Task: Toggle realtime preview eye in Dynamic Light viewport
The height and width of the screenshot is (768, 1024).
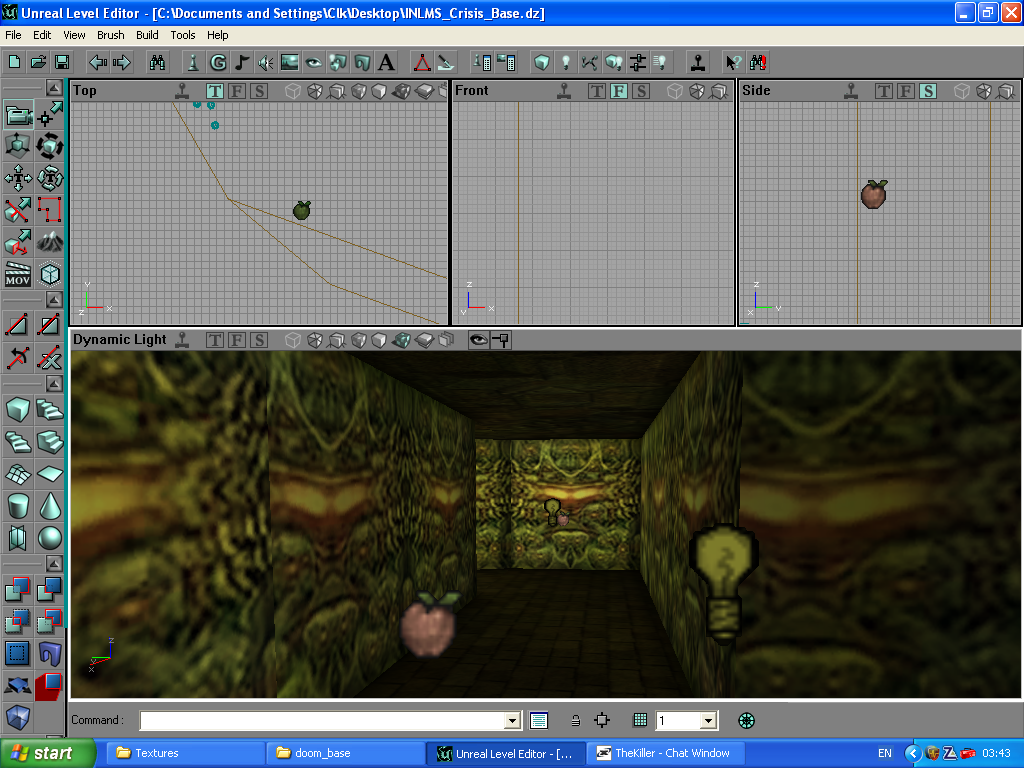Action: 479,340
